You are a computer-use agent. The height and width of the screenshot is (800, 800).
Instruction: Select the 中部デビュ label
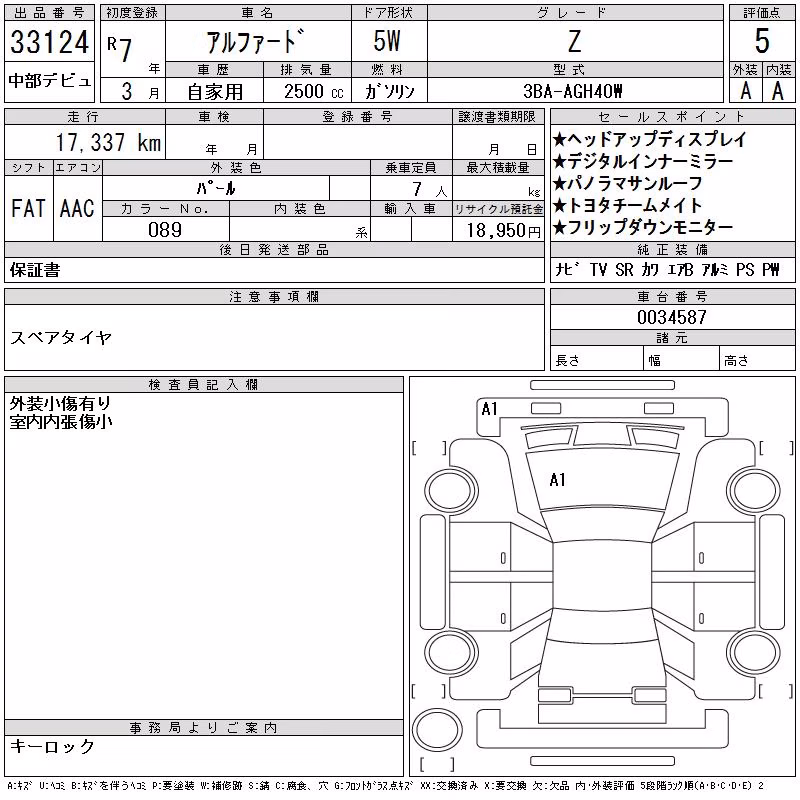(x=49, y=80)
